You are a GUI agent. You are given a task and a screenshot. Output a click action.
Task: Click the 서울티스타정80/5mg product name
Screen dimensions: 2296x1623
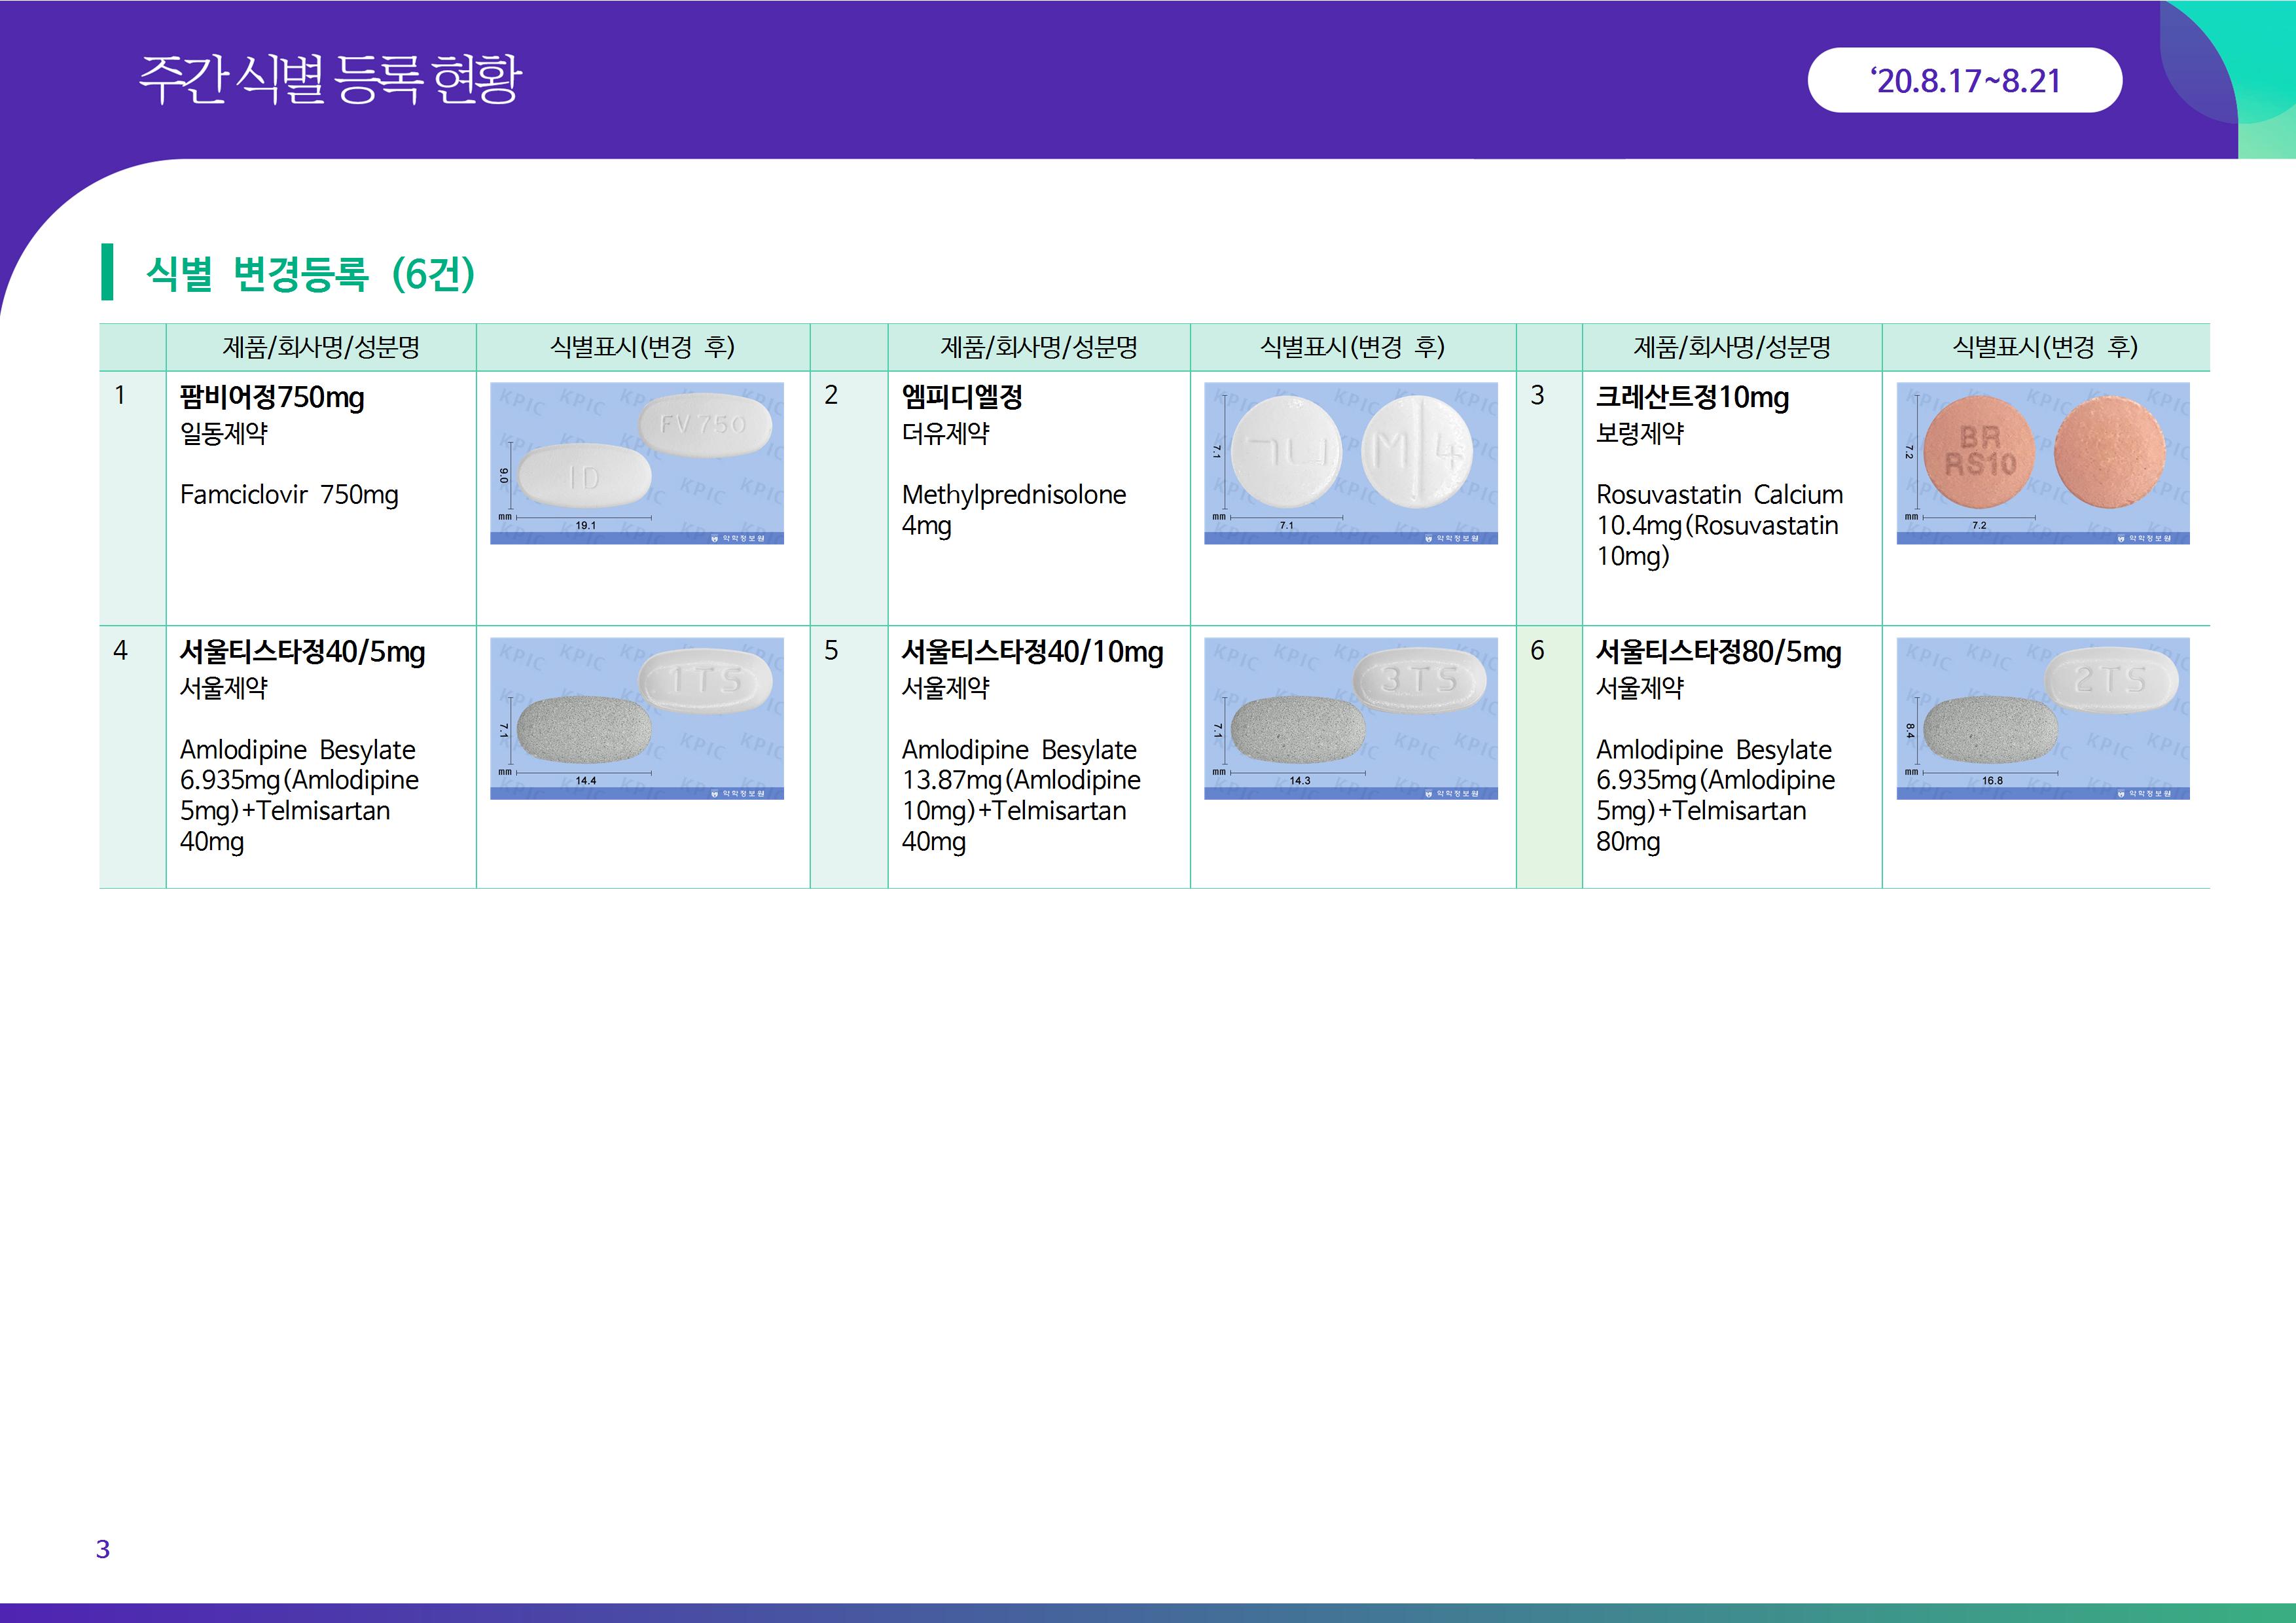click(x=1718, y=652)
